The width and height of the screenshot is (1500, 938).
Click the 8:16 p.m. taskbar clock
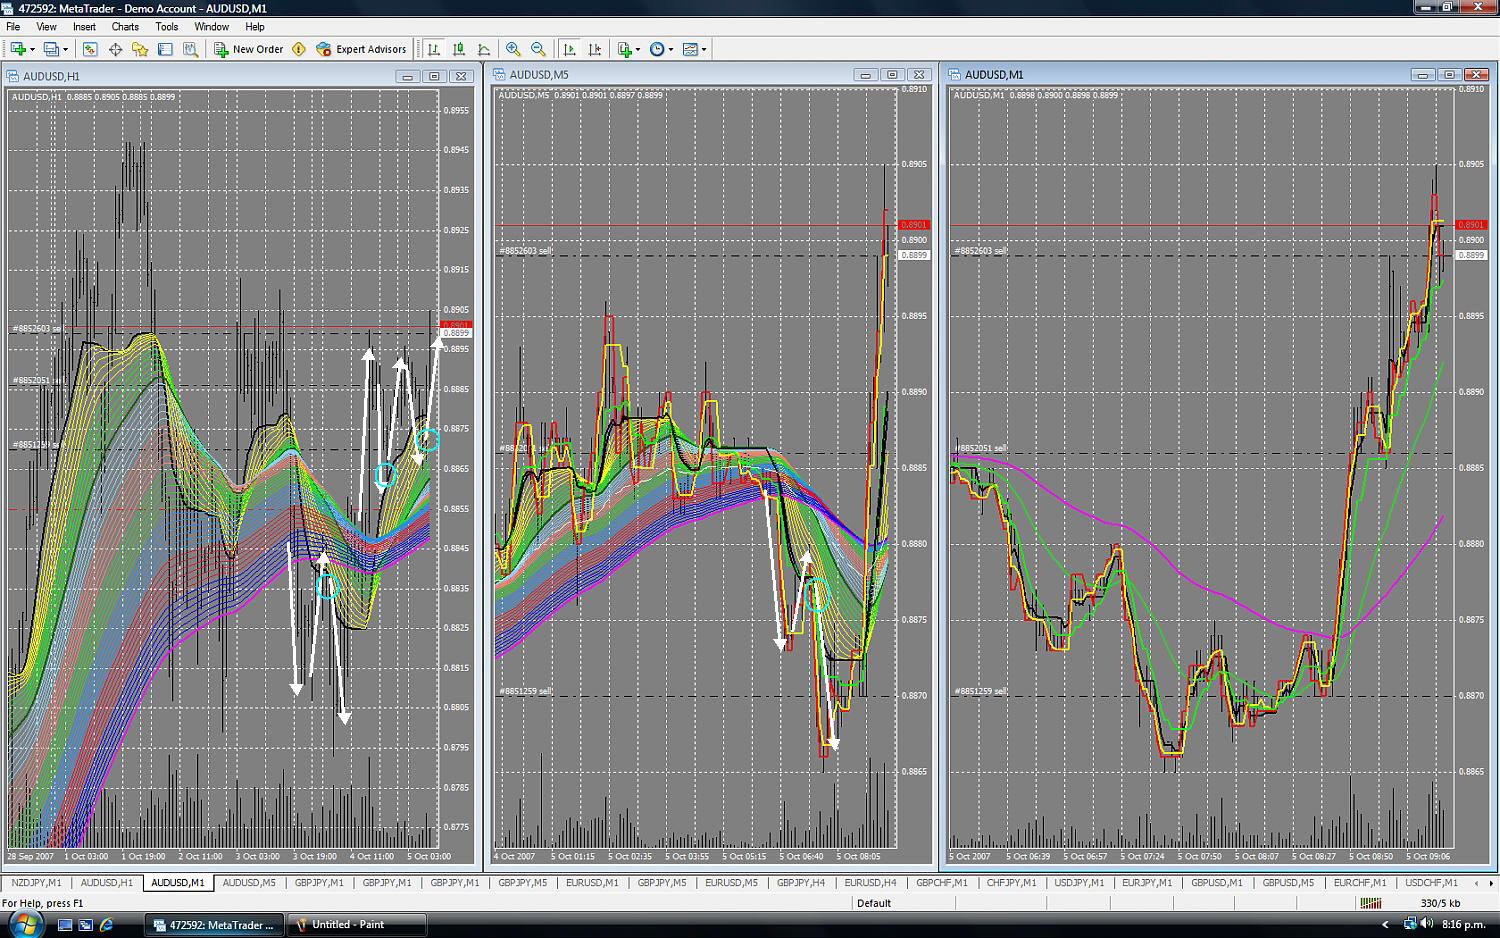(x=1463, y=925)
